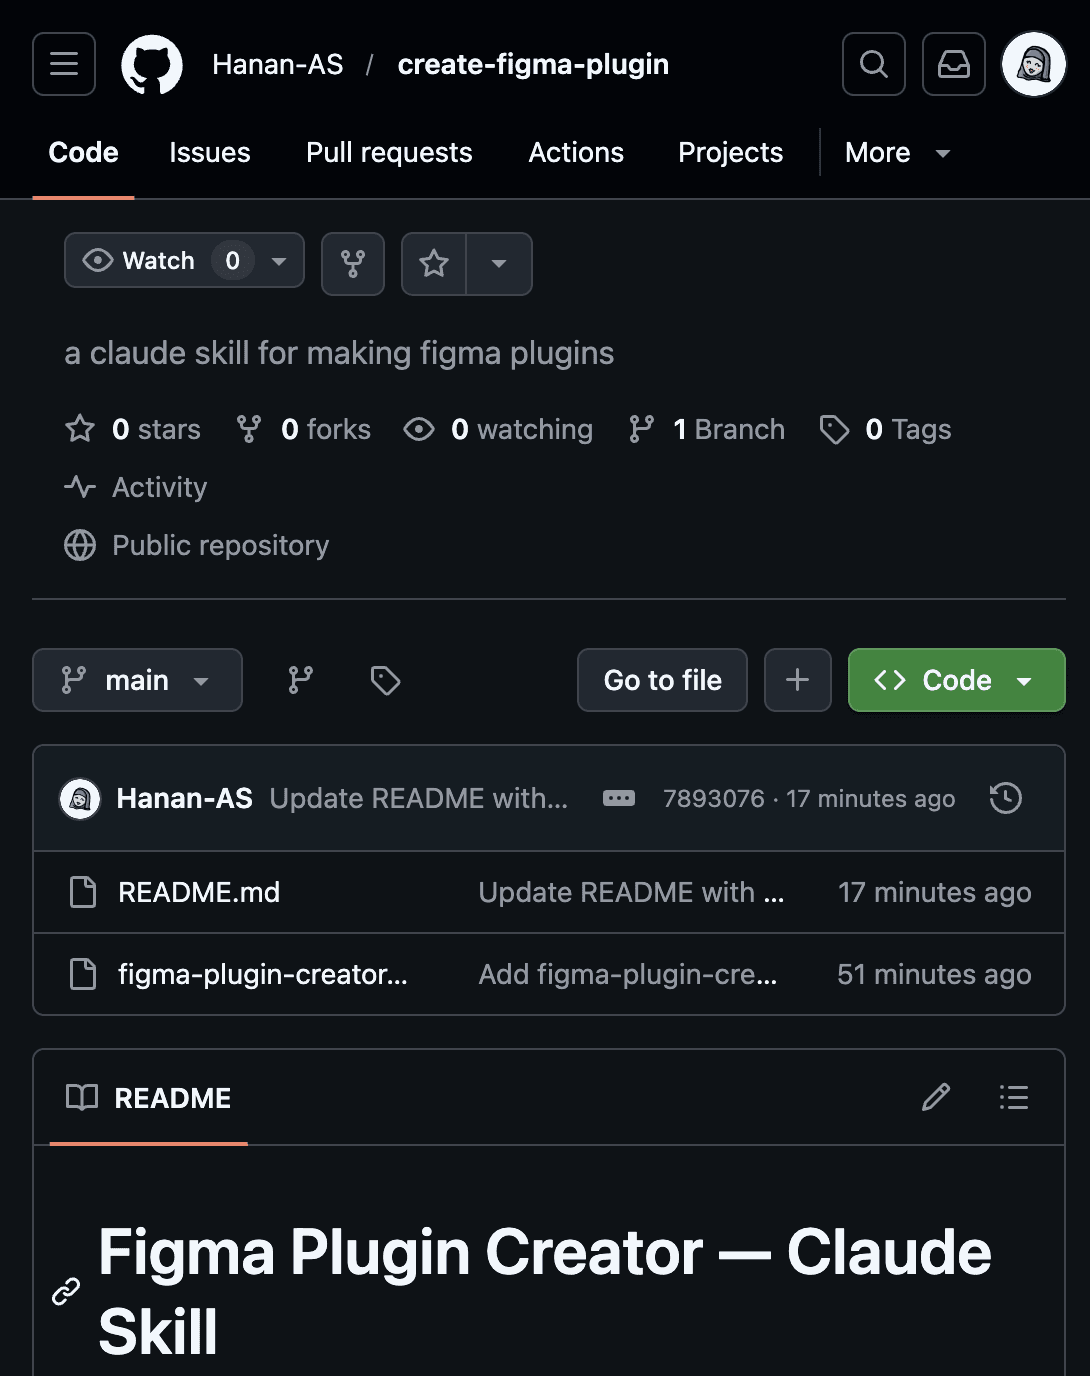Open the README.md row commit message
This screenshot has width=1090, height=1376.
click(x=631, y=893)
